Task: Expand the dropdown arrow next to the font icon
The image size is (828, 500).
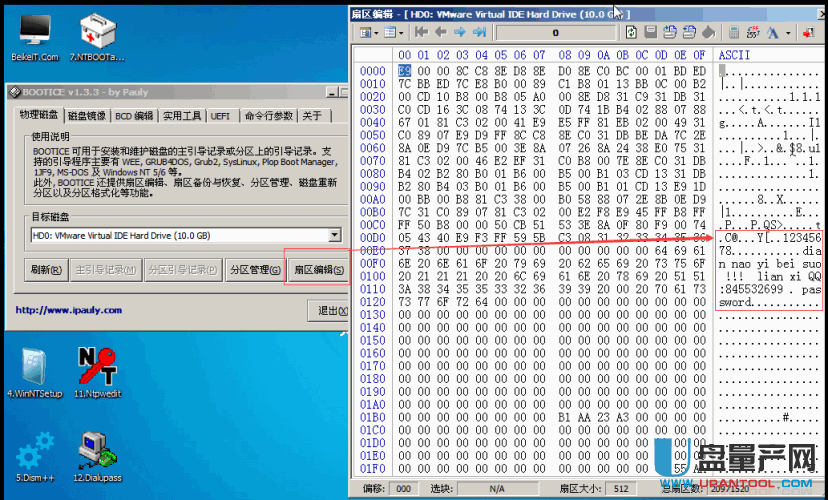Action: tap(787, 33)
